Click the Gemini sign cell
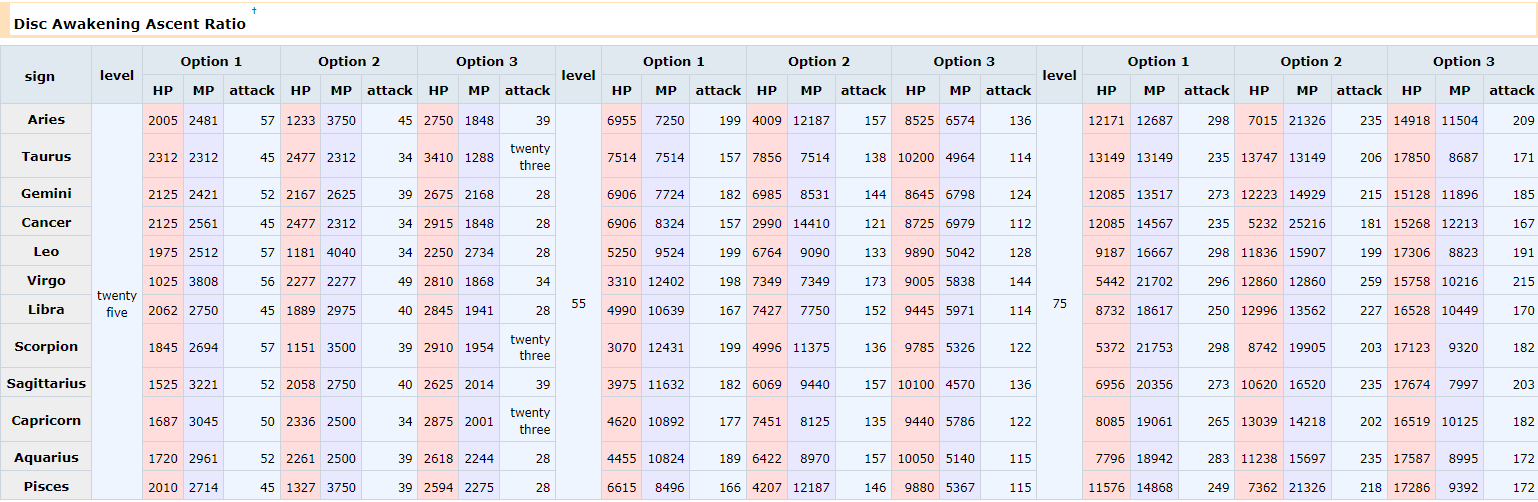 [46, 193]
